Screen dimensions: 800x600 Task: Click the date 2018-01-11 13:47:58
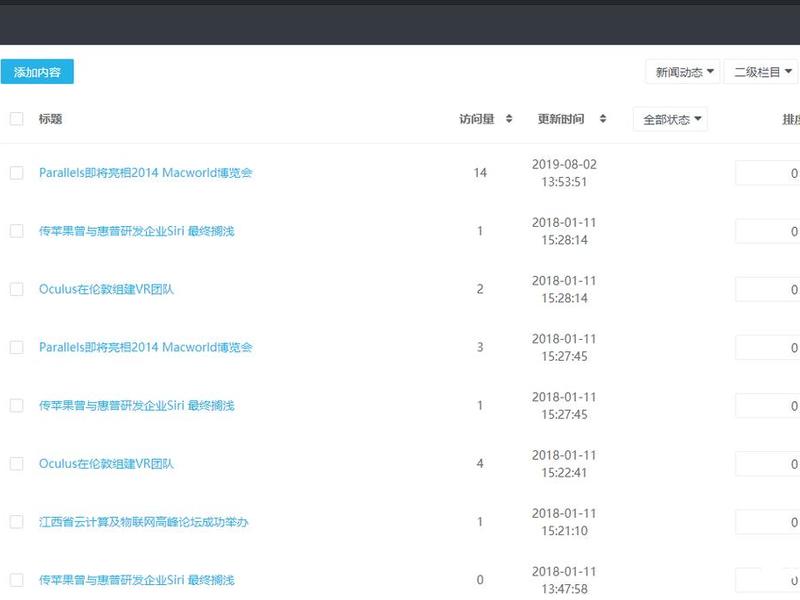pyautogui.click(x=564, y=580)
